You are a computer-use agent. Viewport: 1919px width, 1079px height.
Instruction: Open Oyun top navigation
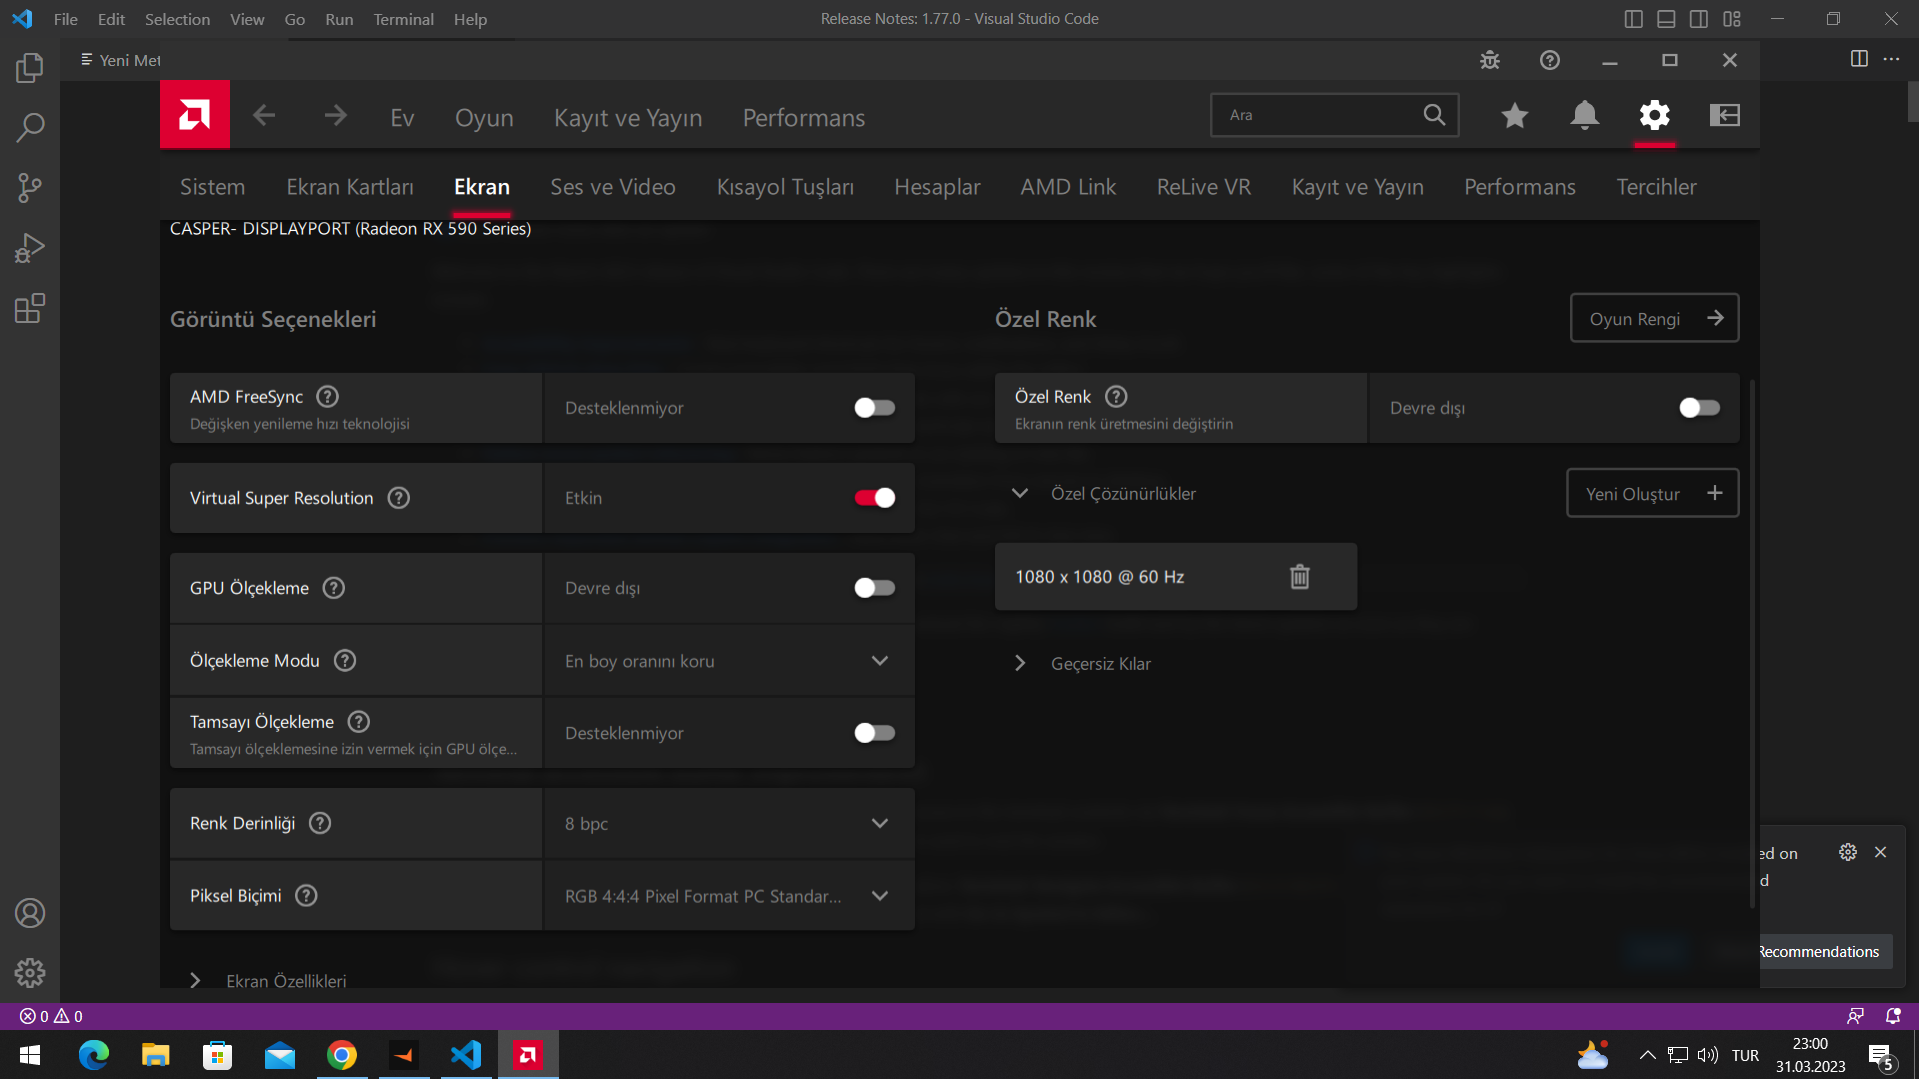tap(484, 118)
